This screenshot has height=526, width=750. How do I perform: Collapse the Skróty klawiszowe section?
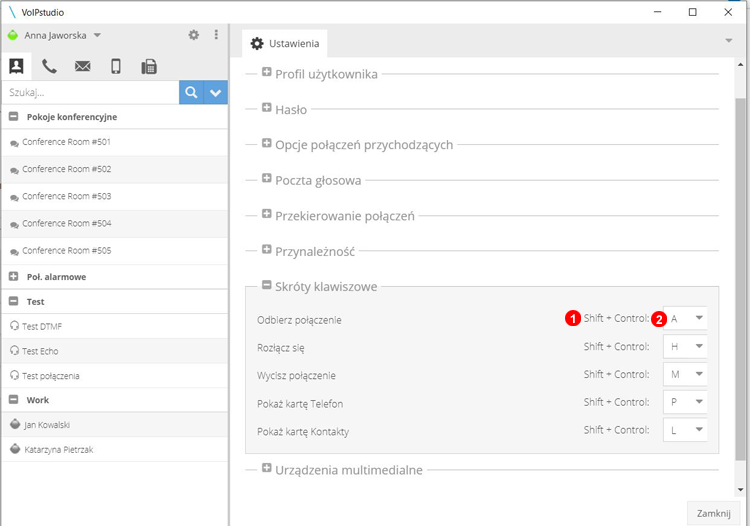[x=267, y=286]
